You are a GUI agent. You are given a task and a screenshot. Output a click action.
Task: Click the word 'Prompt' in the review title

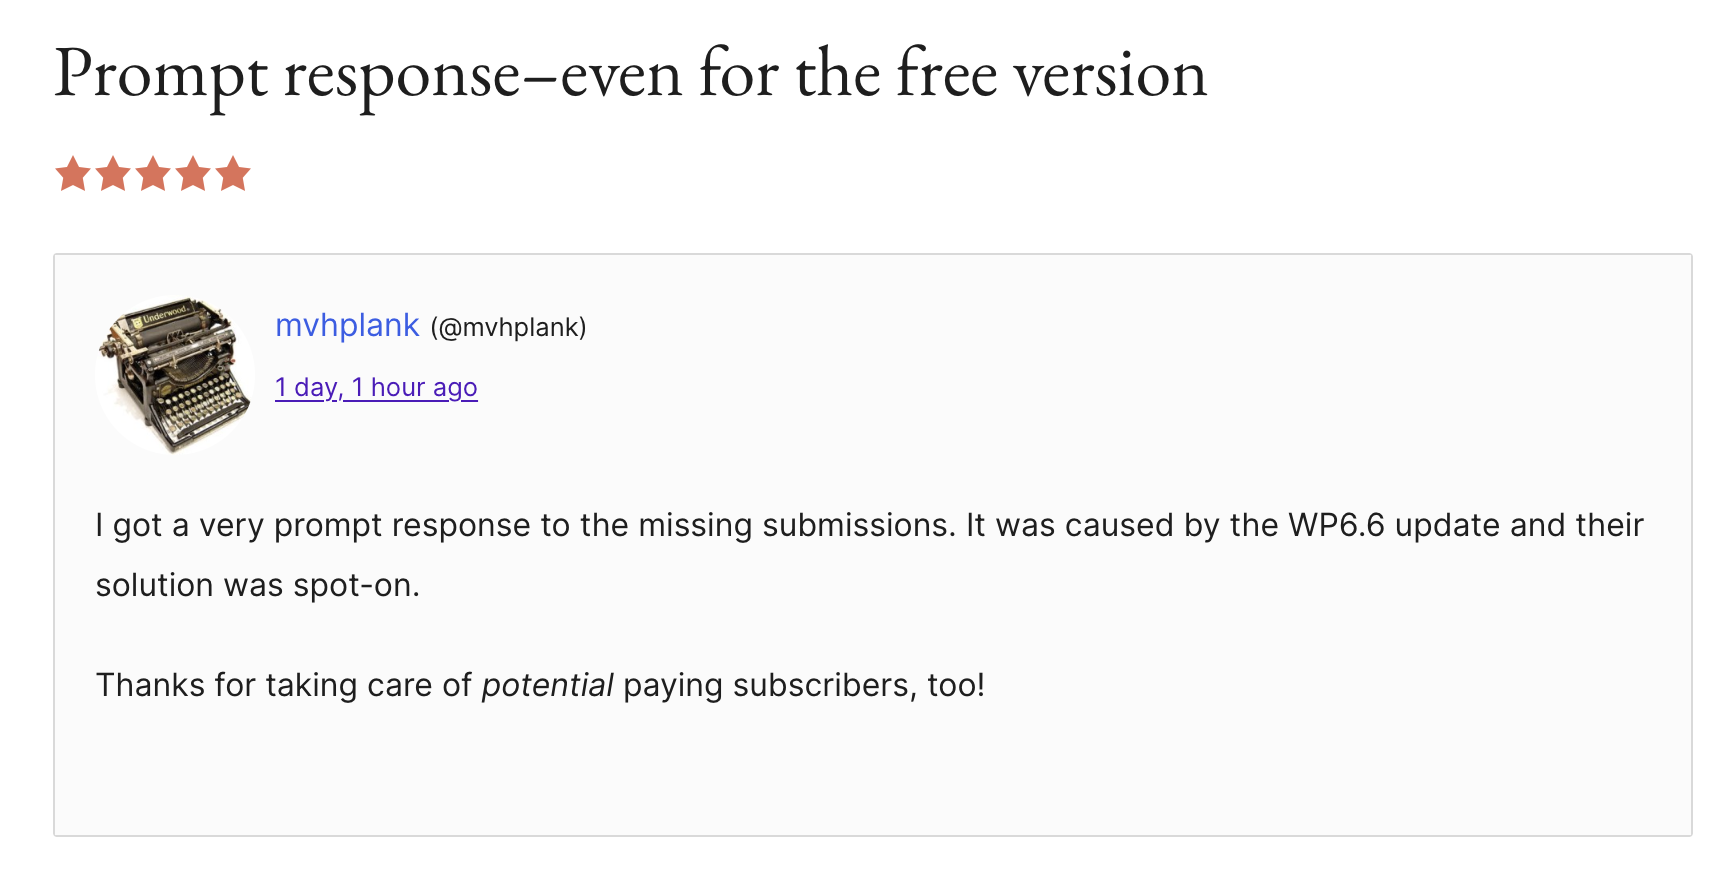point(161,75)
